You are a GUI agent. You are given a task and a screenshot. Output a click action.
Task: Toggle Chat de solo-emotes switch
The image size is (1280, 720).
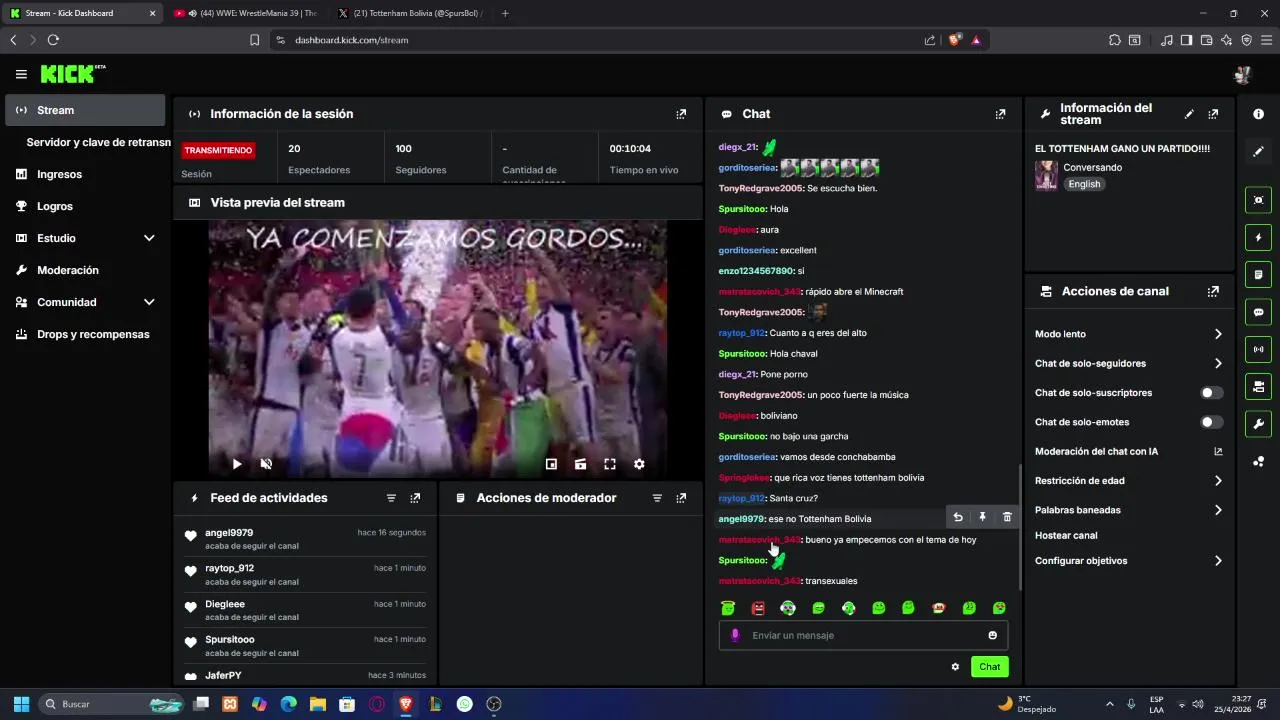[1211, 422]
